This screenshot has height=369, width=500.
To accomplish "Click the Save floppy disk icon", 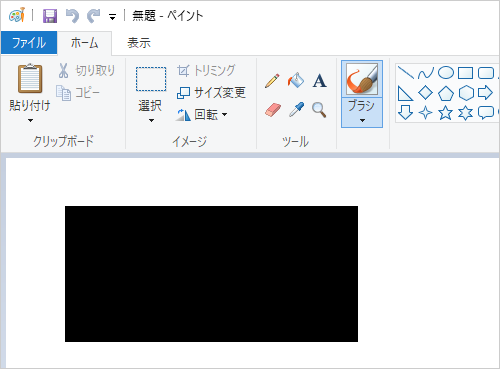I will [x=50, y=16].
